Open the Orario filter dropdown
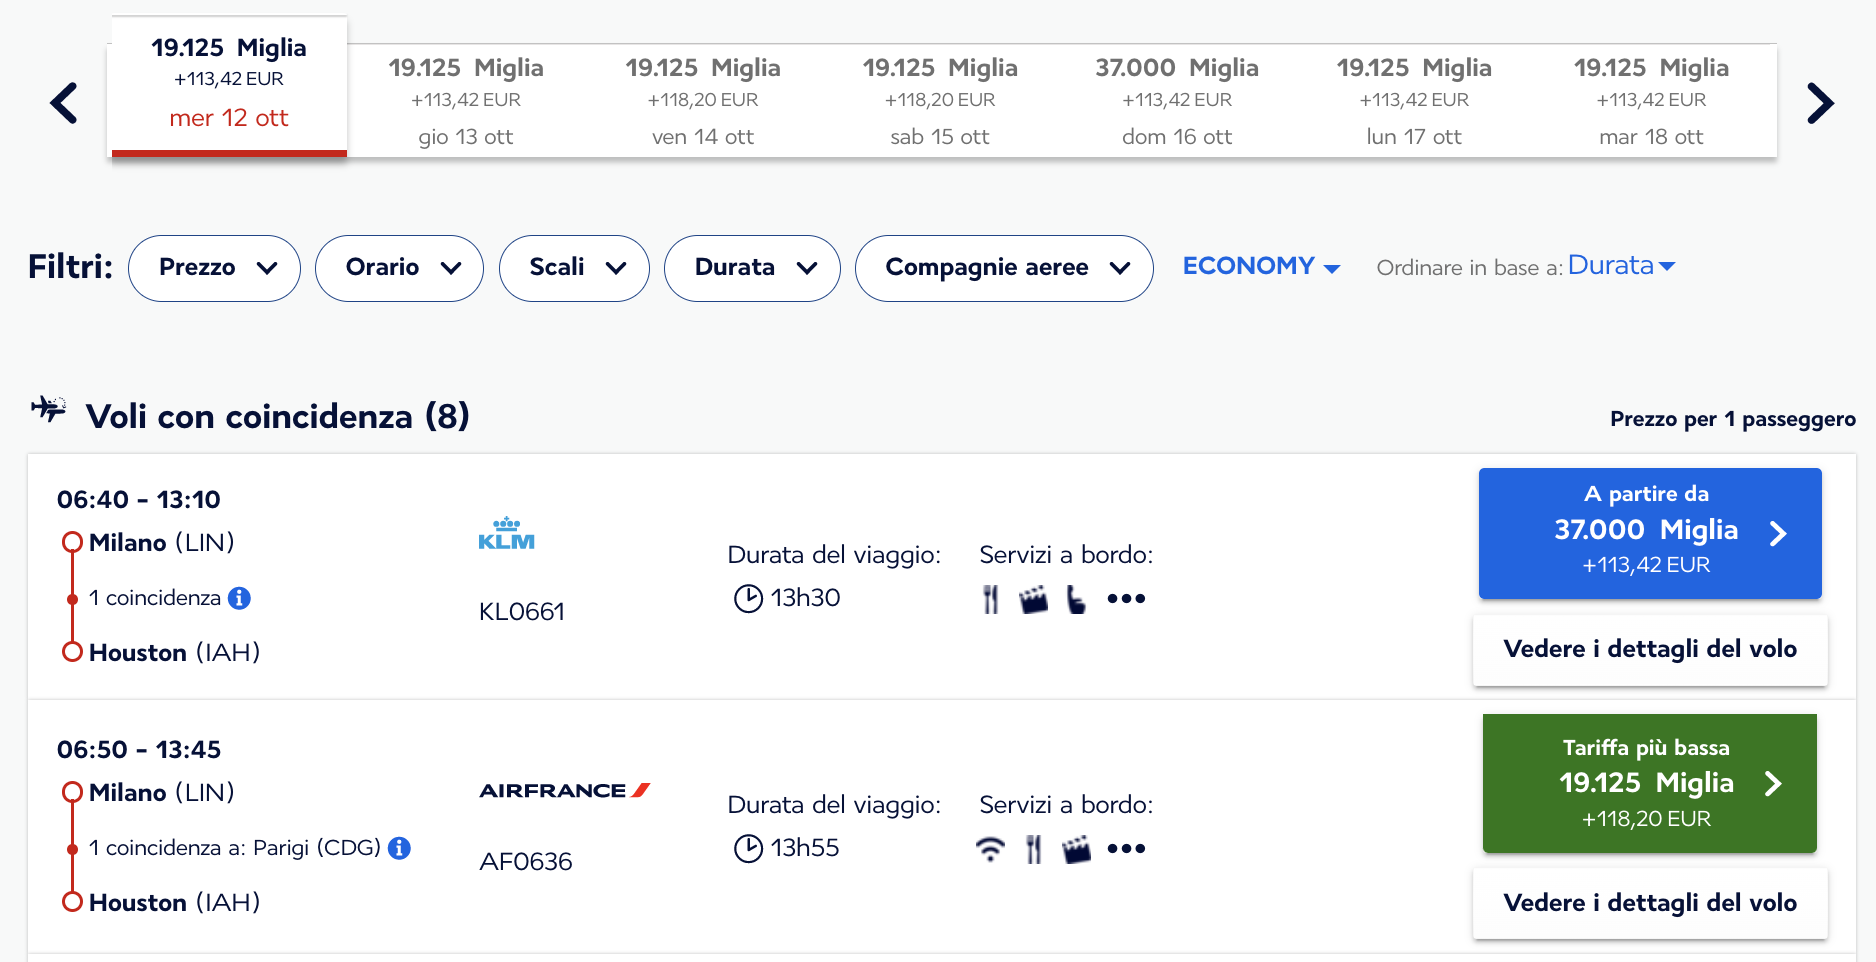 399,268
